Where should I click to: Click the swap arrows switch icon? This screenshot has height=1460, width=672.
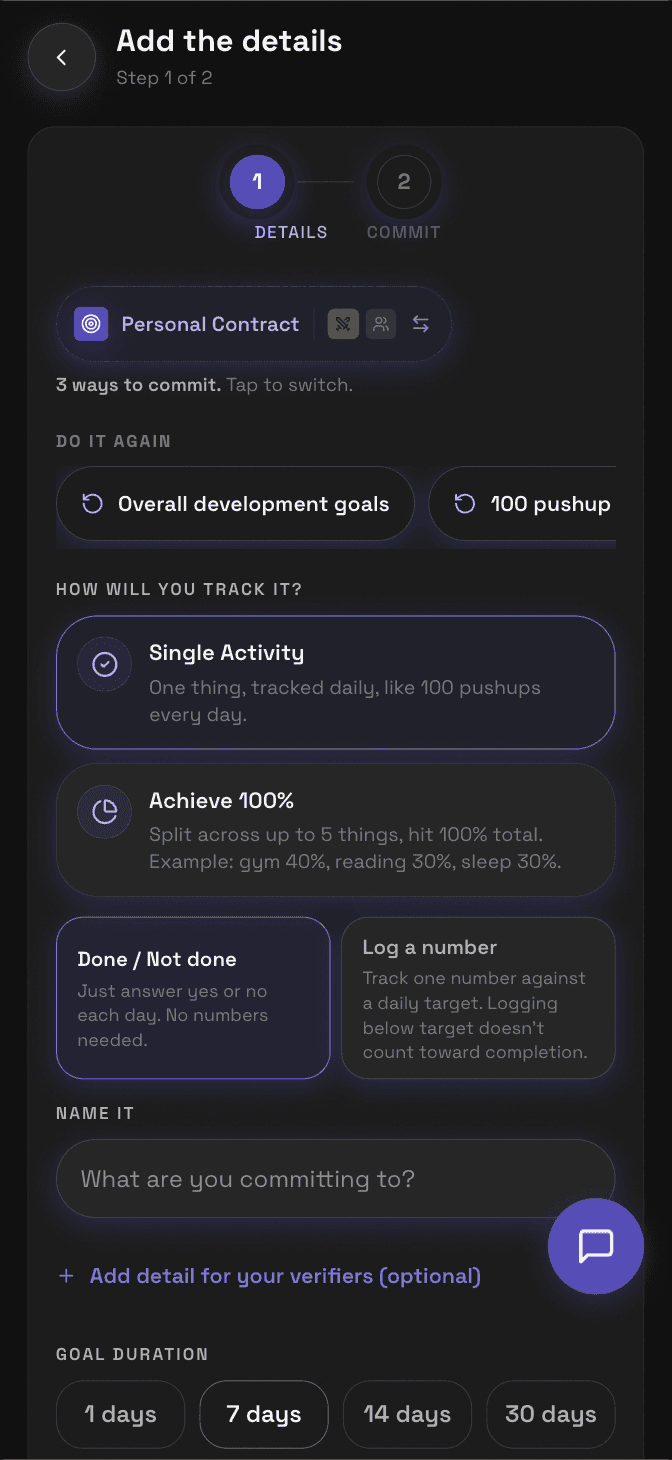(x=421, y=324)
